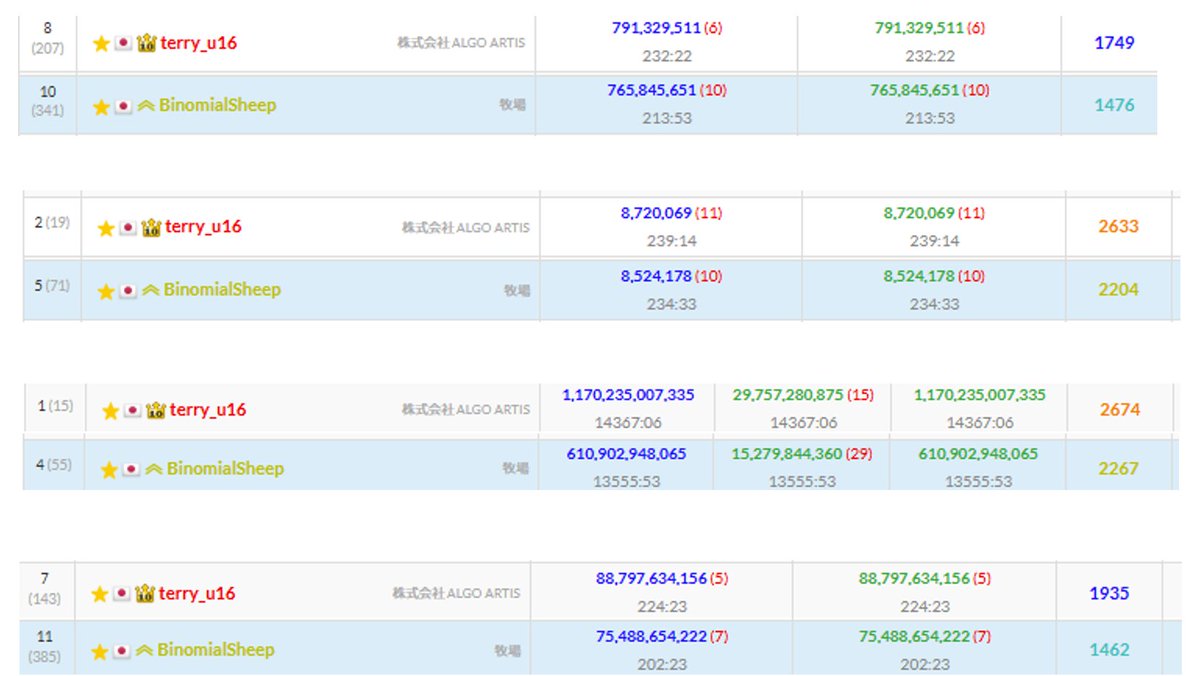Open BinomialSheep profile from the rank 10 (341) row

coord(216,105)
